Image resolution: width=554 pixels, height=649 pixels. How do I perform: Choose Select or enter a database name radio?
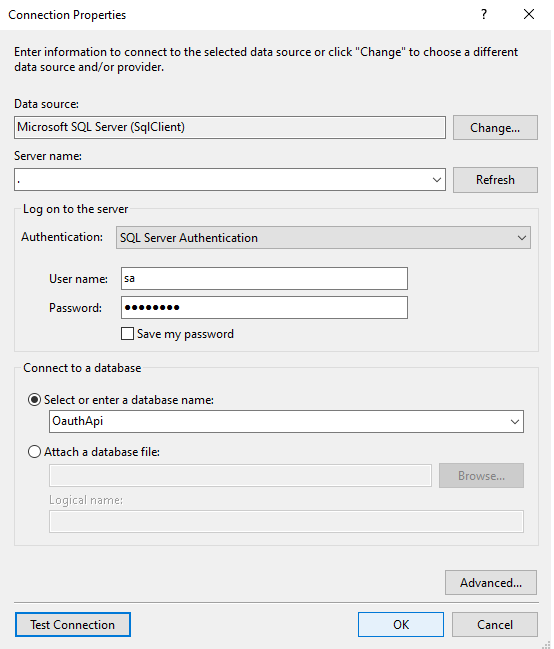(34, 400)
